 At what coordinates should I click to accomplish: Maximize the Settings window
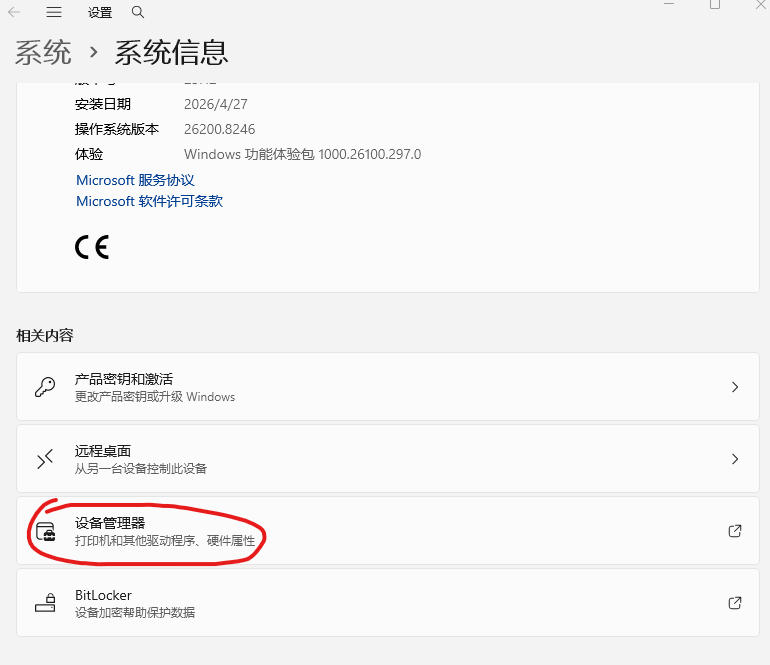point(715,4)
